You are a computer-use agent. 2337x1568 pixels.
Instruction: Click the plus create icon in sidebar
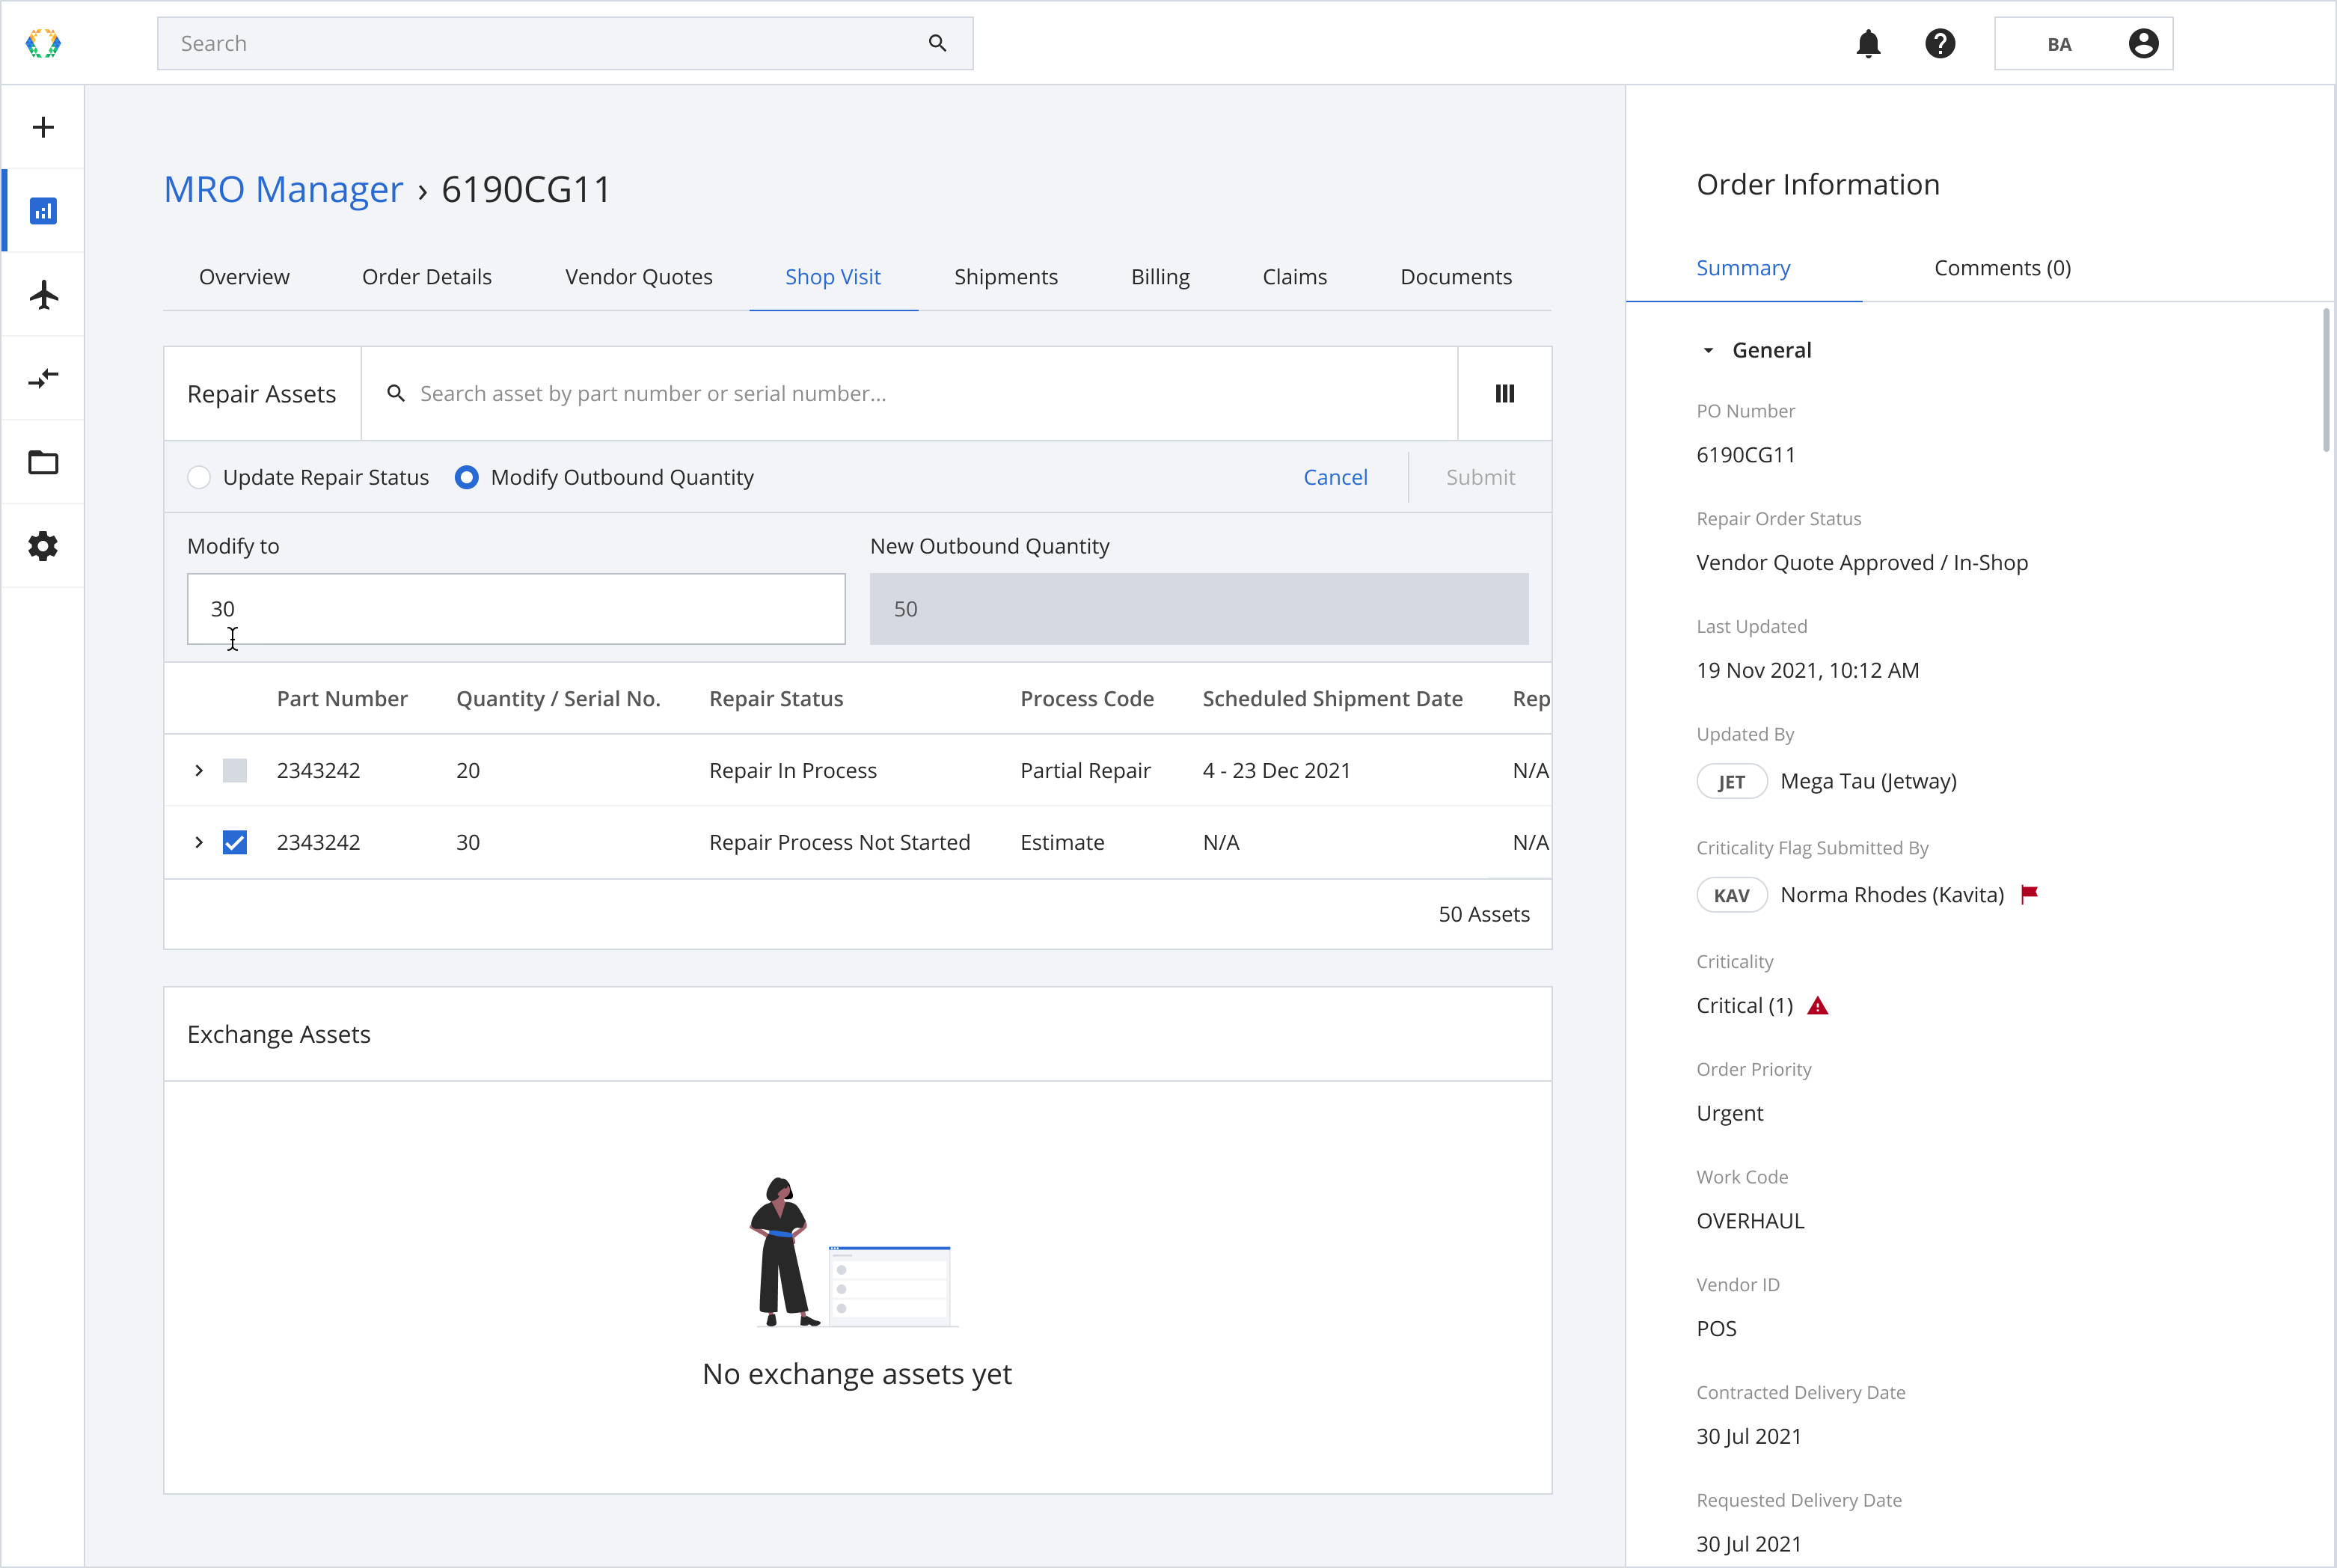(x=43, y=127)
